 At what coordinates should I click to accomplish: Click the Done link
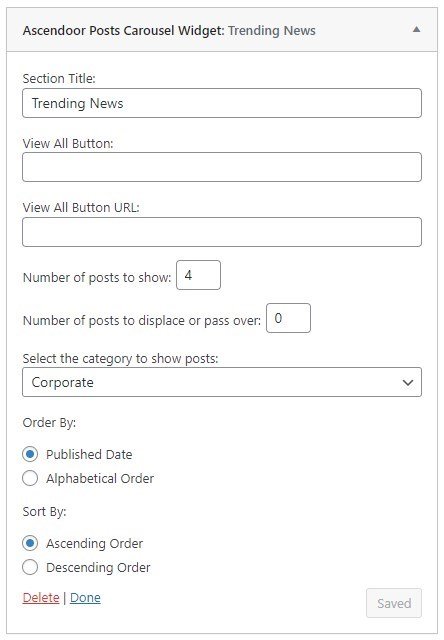click(85, 598)
